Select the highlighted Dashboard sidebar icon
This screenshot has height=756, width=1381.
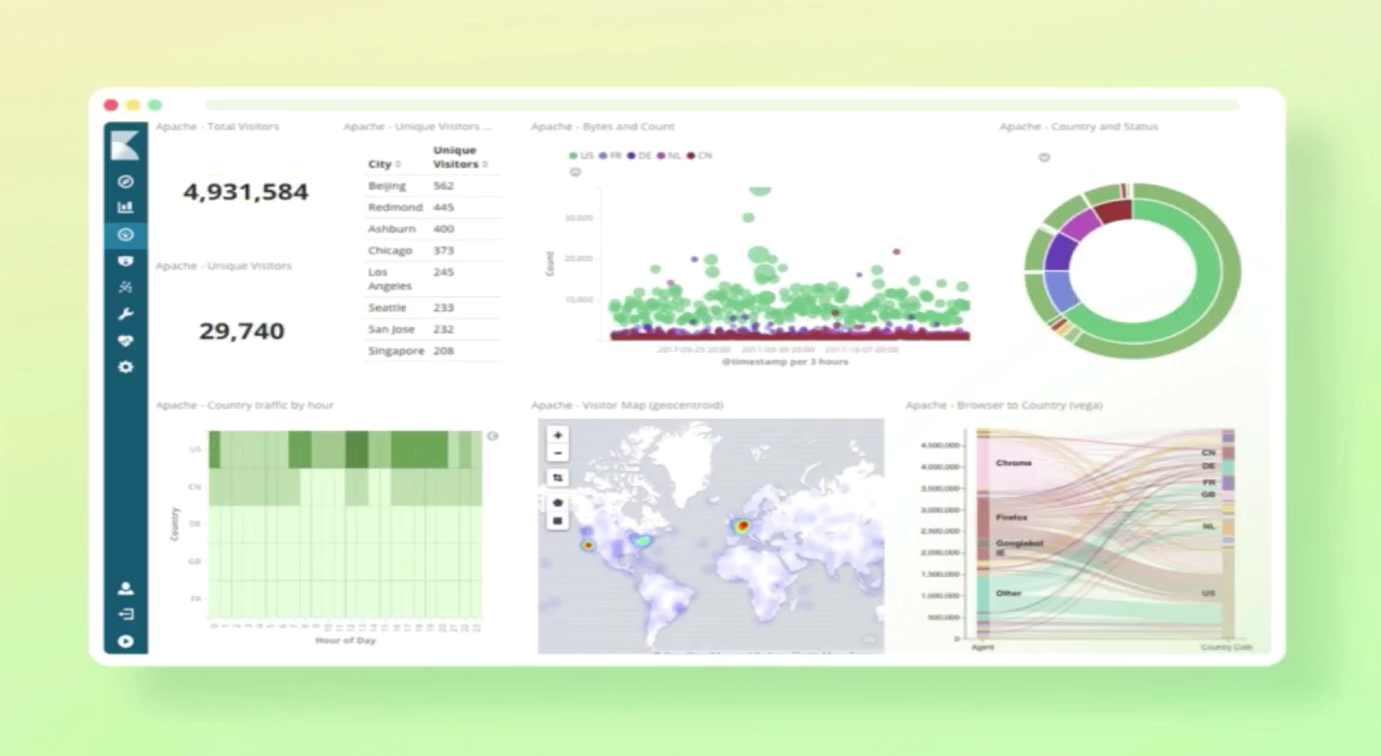pos(125,235)
